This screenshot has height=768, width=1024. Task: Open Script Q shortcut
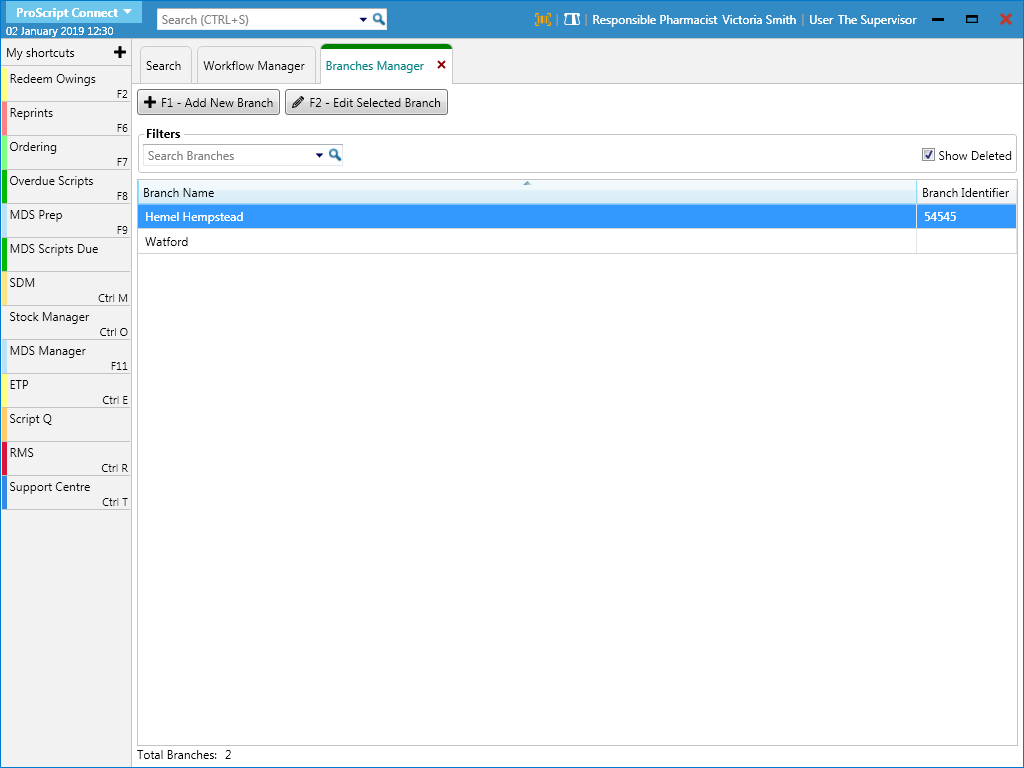[x=67, y=424]
